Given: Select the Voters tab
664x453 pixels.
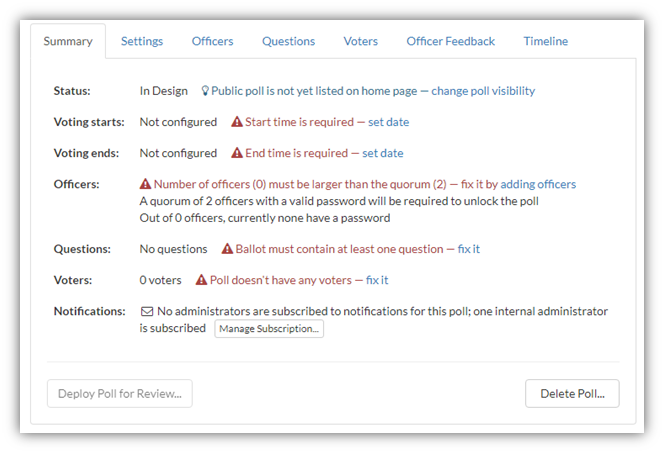Looking at the screenshot, I should pyautogui.click(x=360, y=41).
